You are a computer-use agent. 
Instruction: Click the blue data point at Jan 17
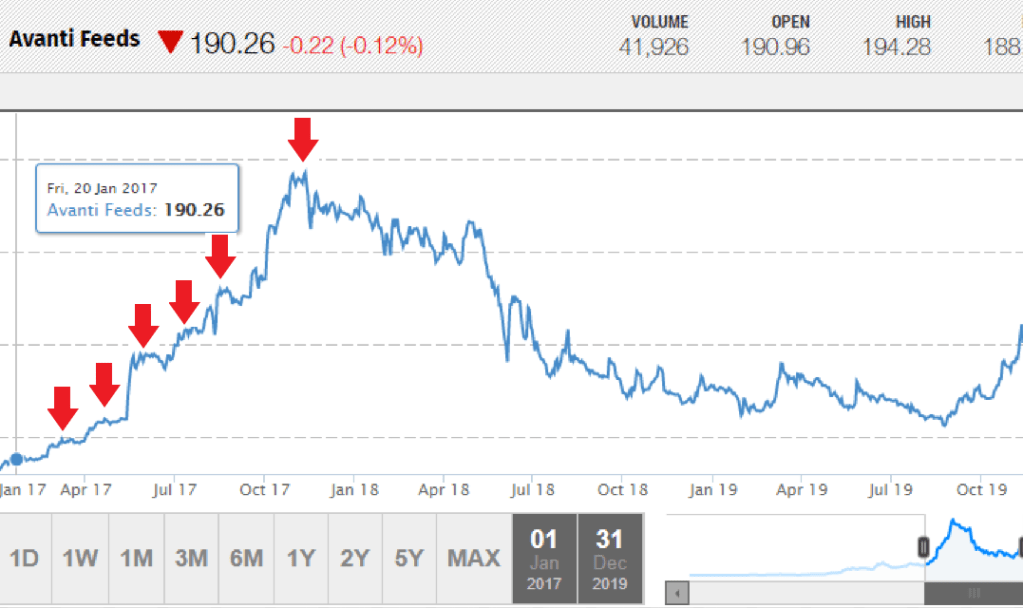coord(16,459)
